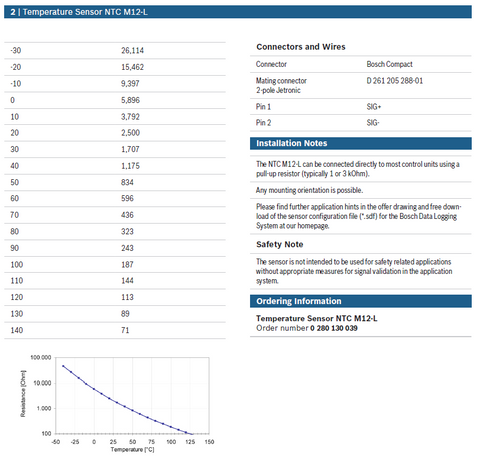Click the safety related applications paragraph
This screenshot has width=480, height=465.
pyautogui.click(x=354, y=271)
